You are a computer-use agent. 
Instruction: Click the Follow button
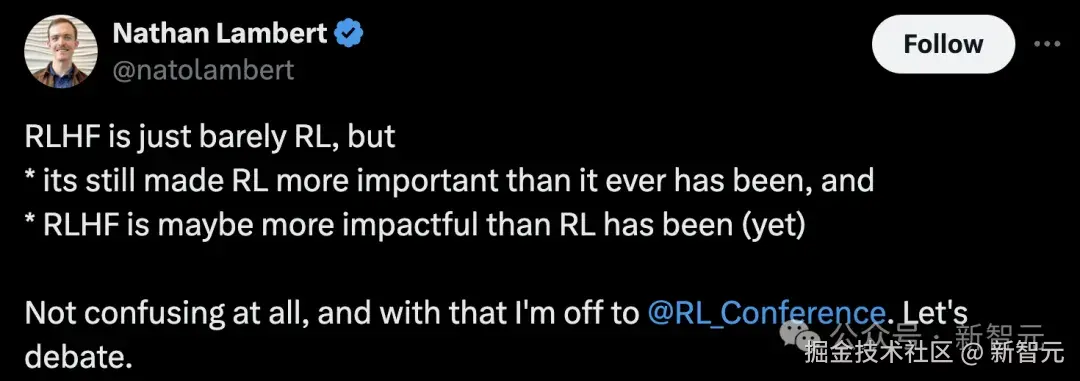click(x=943, y=44)
